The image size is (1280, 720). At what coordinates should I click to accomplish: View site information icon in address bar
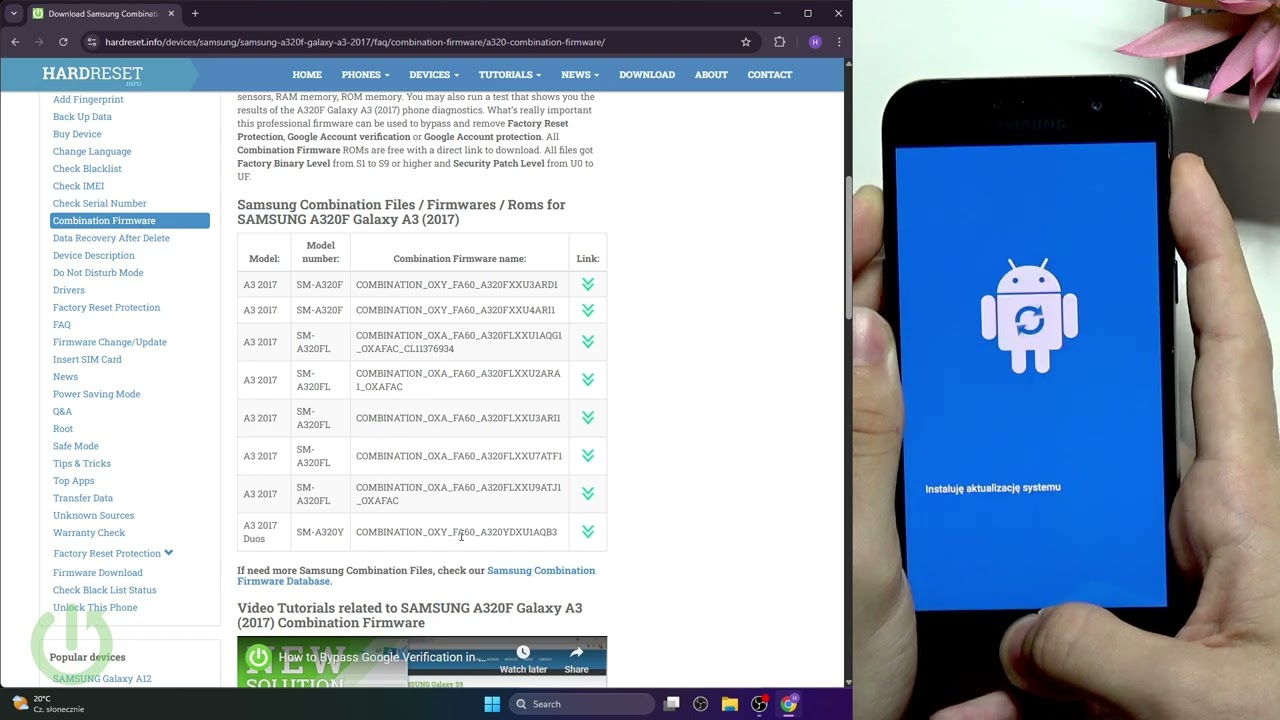pyautogui.click(x=92, y=42)
